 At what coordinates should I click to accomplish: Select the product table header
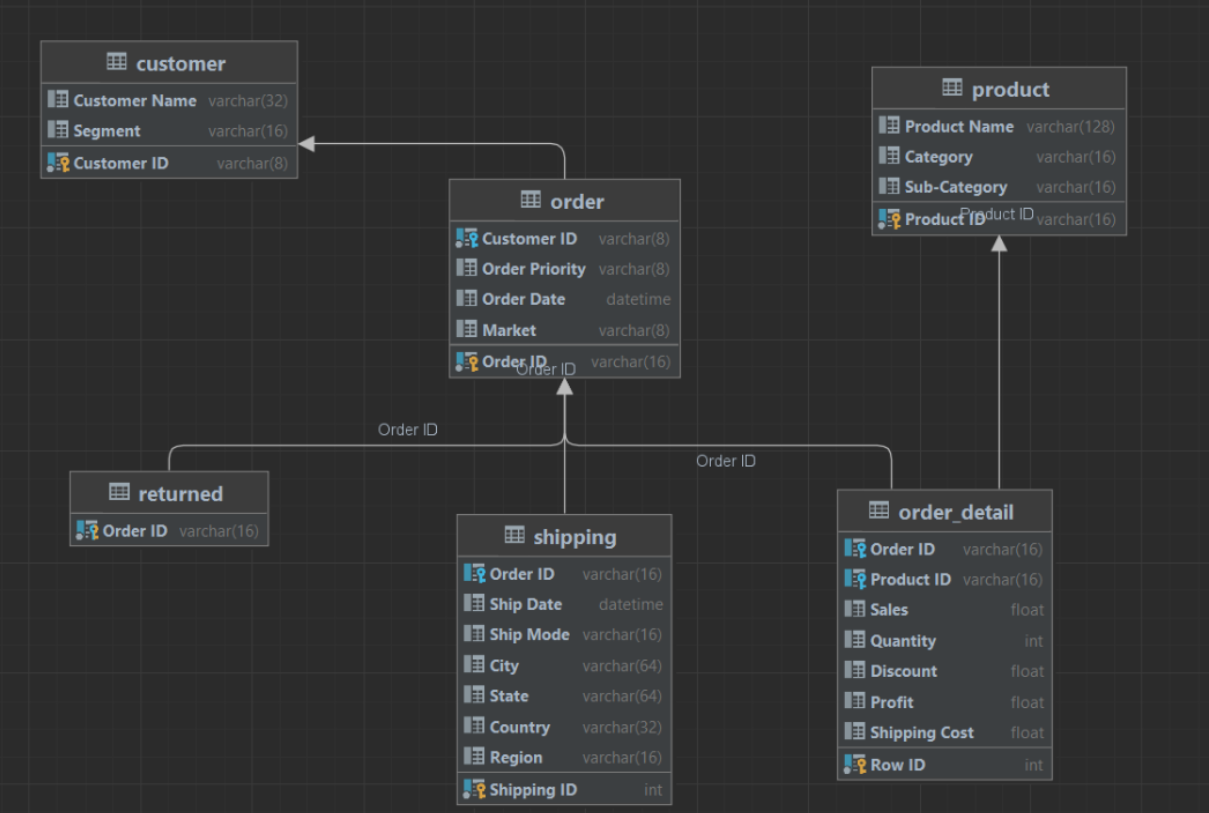1011,88
